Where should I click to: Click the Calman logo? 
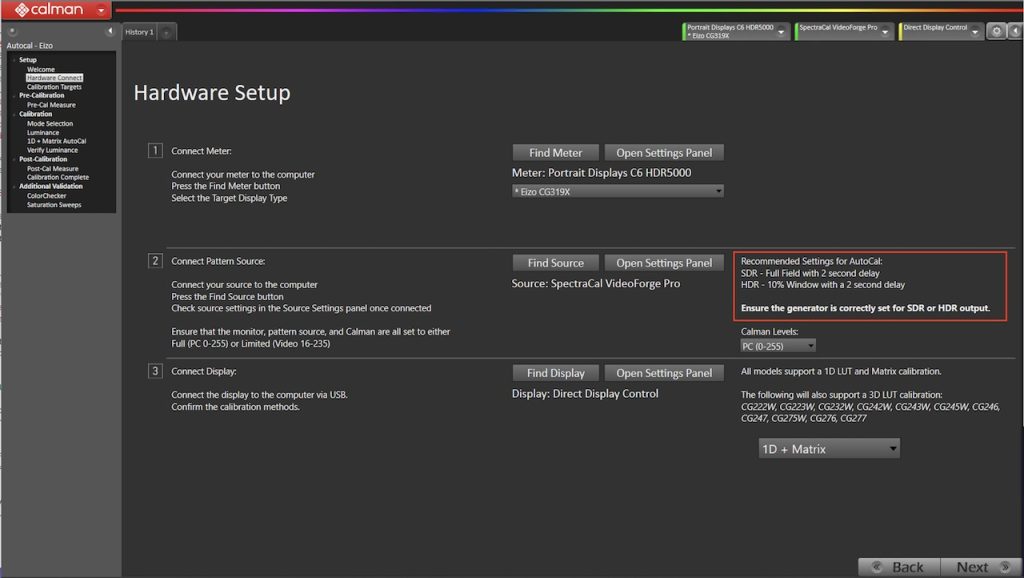click(49, 10)
